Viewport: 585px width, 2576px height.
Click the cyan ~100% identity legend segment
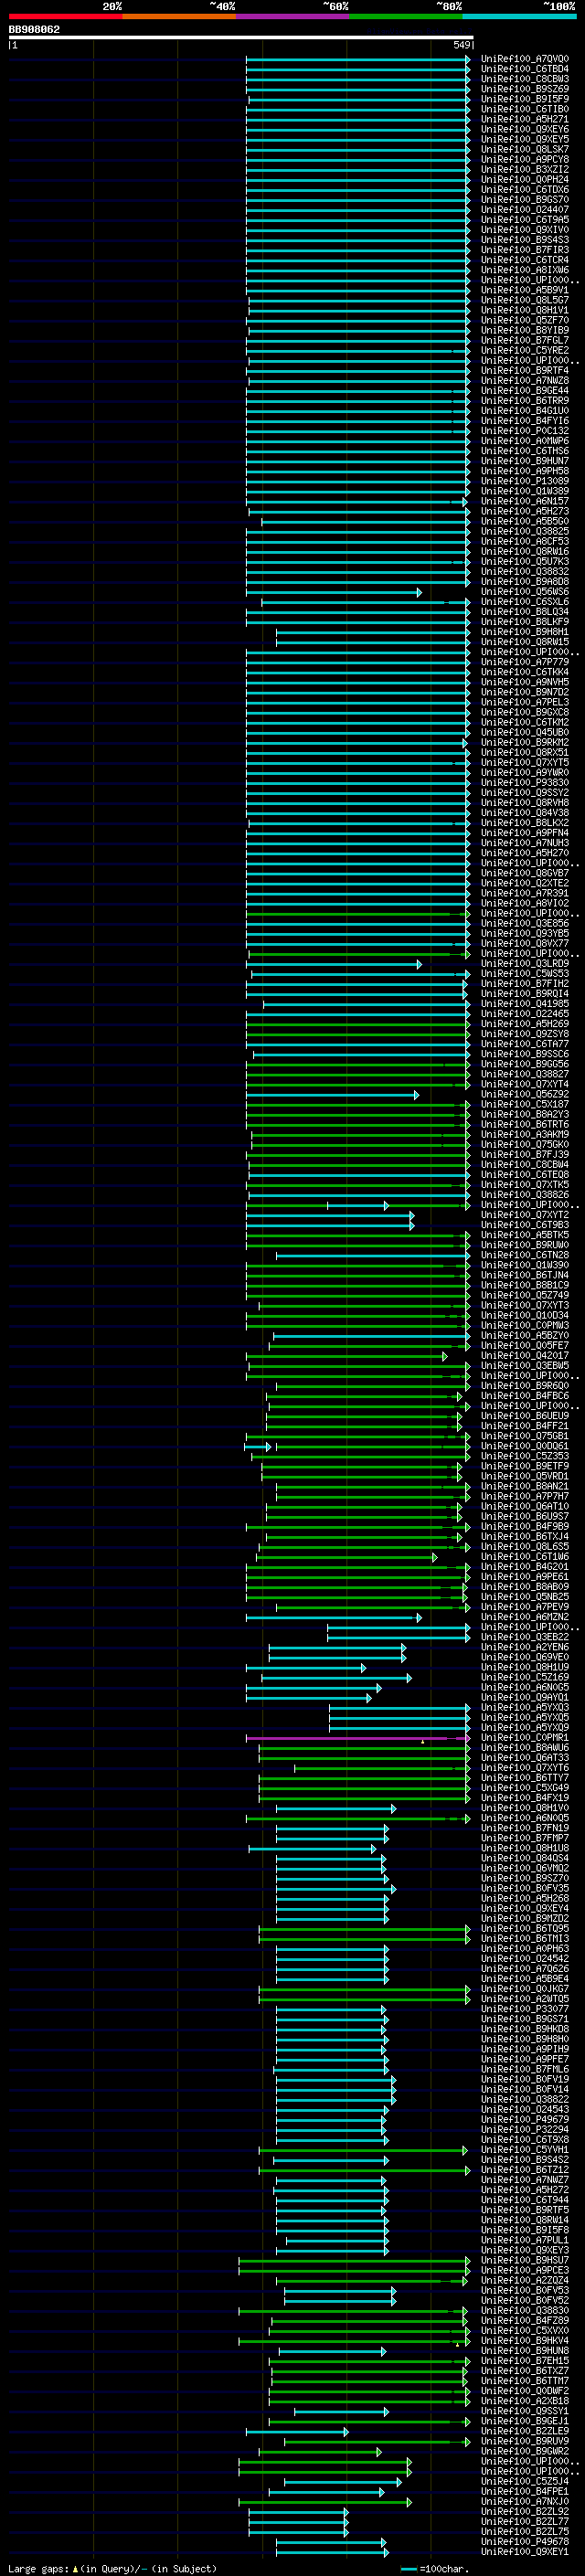pyautogui.click(x=519, y=16)
